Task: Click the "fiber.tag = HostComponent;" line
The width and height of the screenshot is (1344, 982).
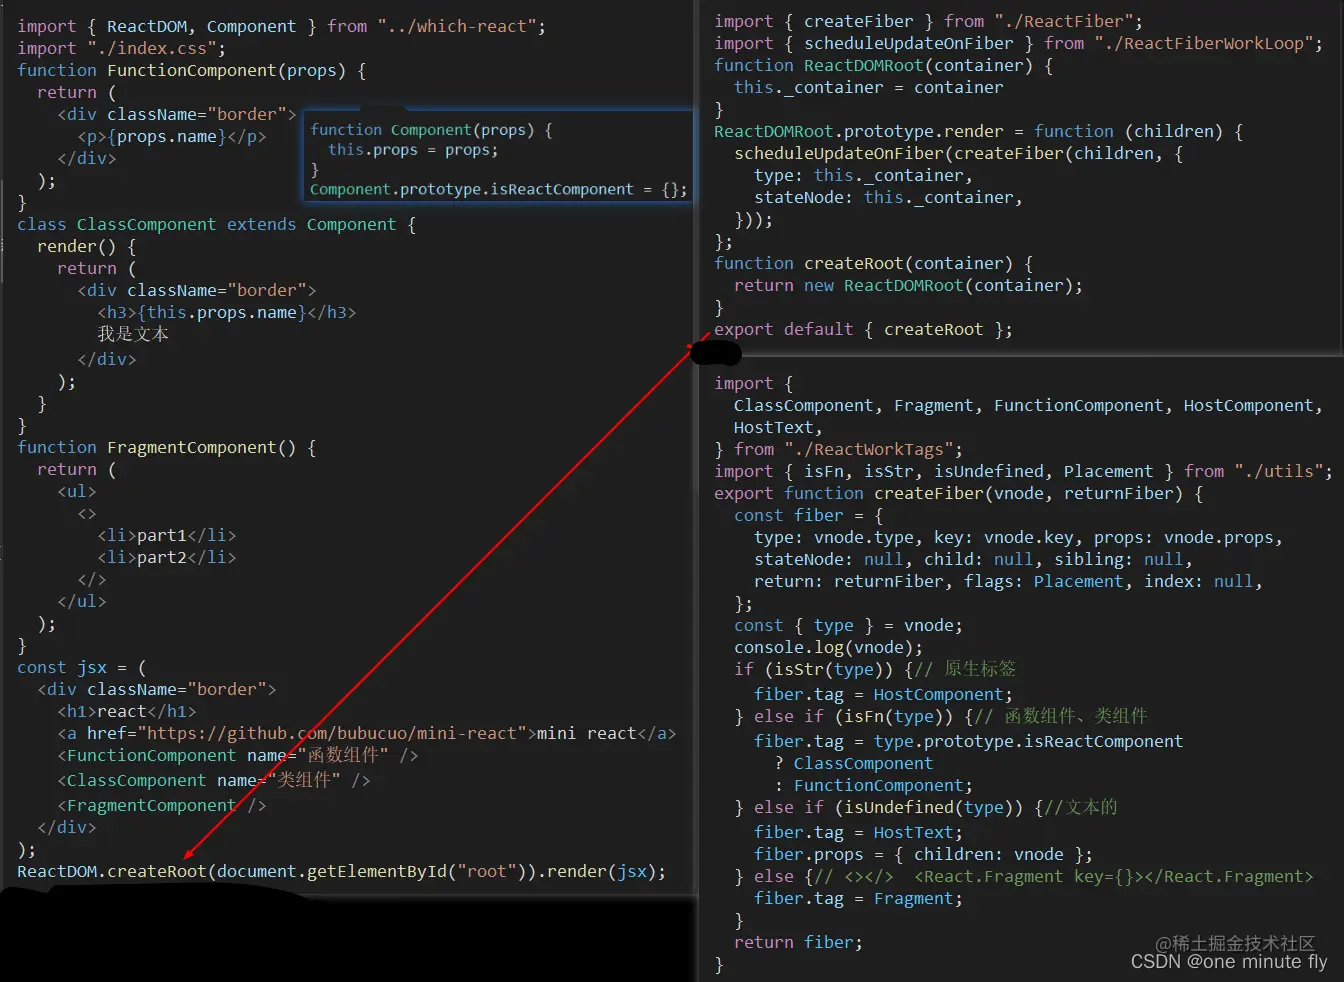Action: point(883,694)
